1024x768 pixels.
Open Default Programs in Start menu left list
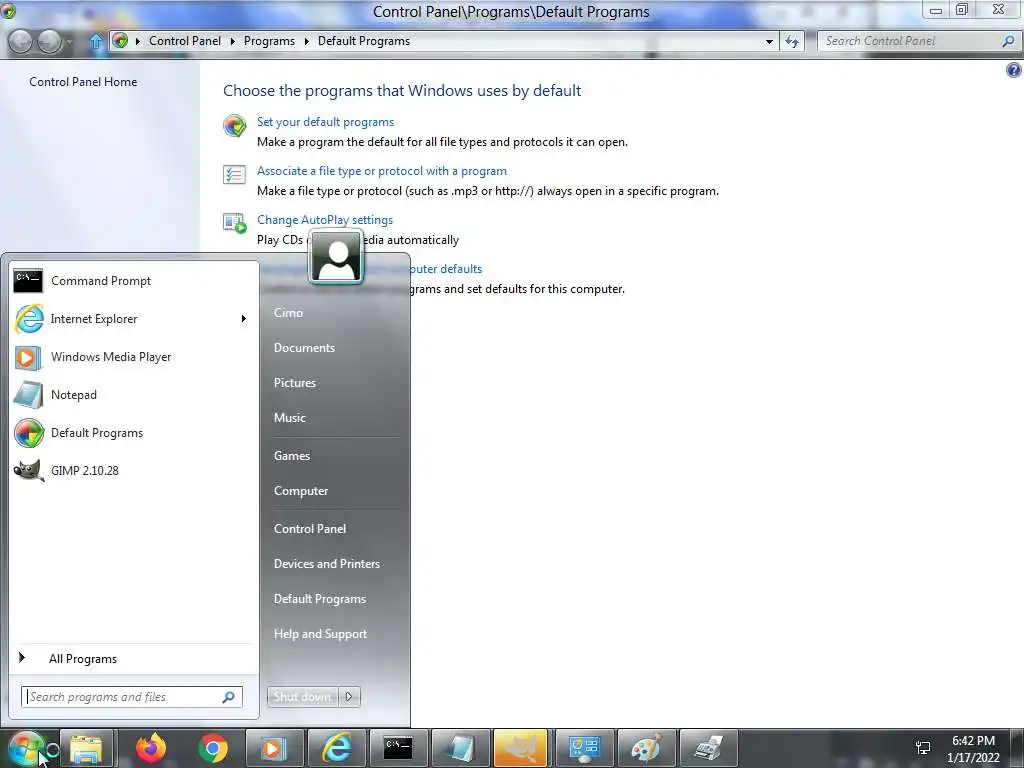click(133, 432)
